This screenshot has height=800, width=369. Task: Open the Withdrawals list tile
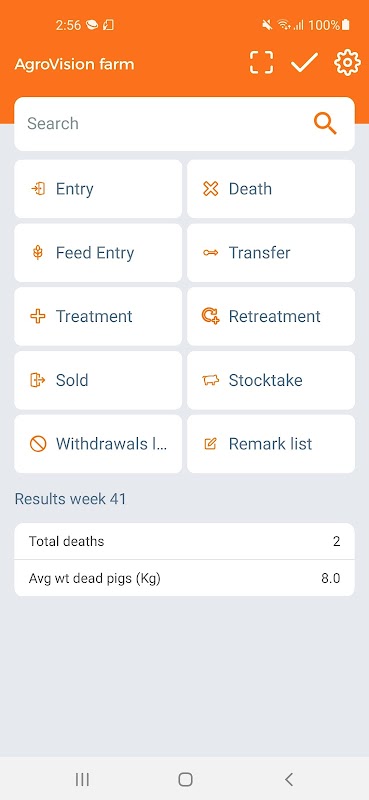tap(98, 444)
